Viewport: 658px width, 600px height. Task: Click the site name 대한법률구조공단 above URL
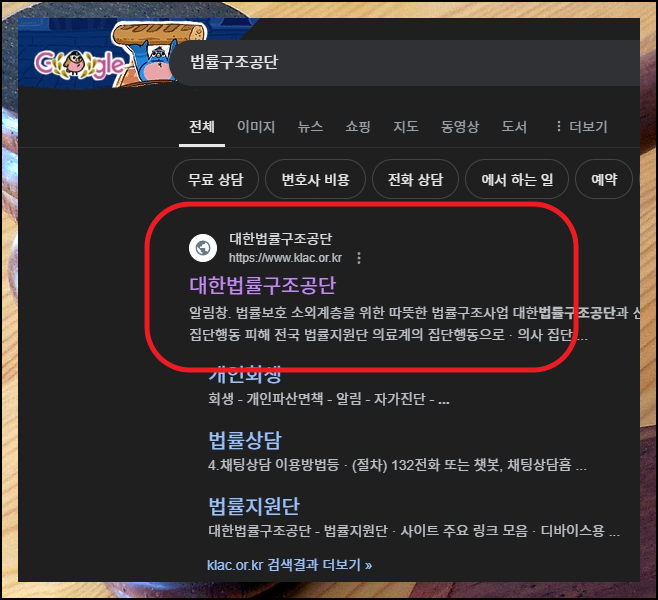pyautogui.click(x=280, y=239)
